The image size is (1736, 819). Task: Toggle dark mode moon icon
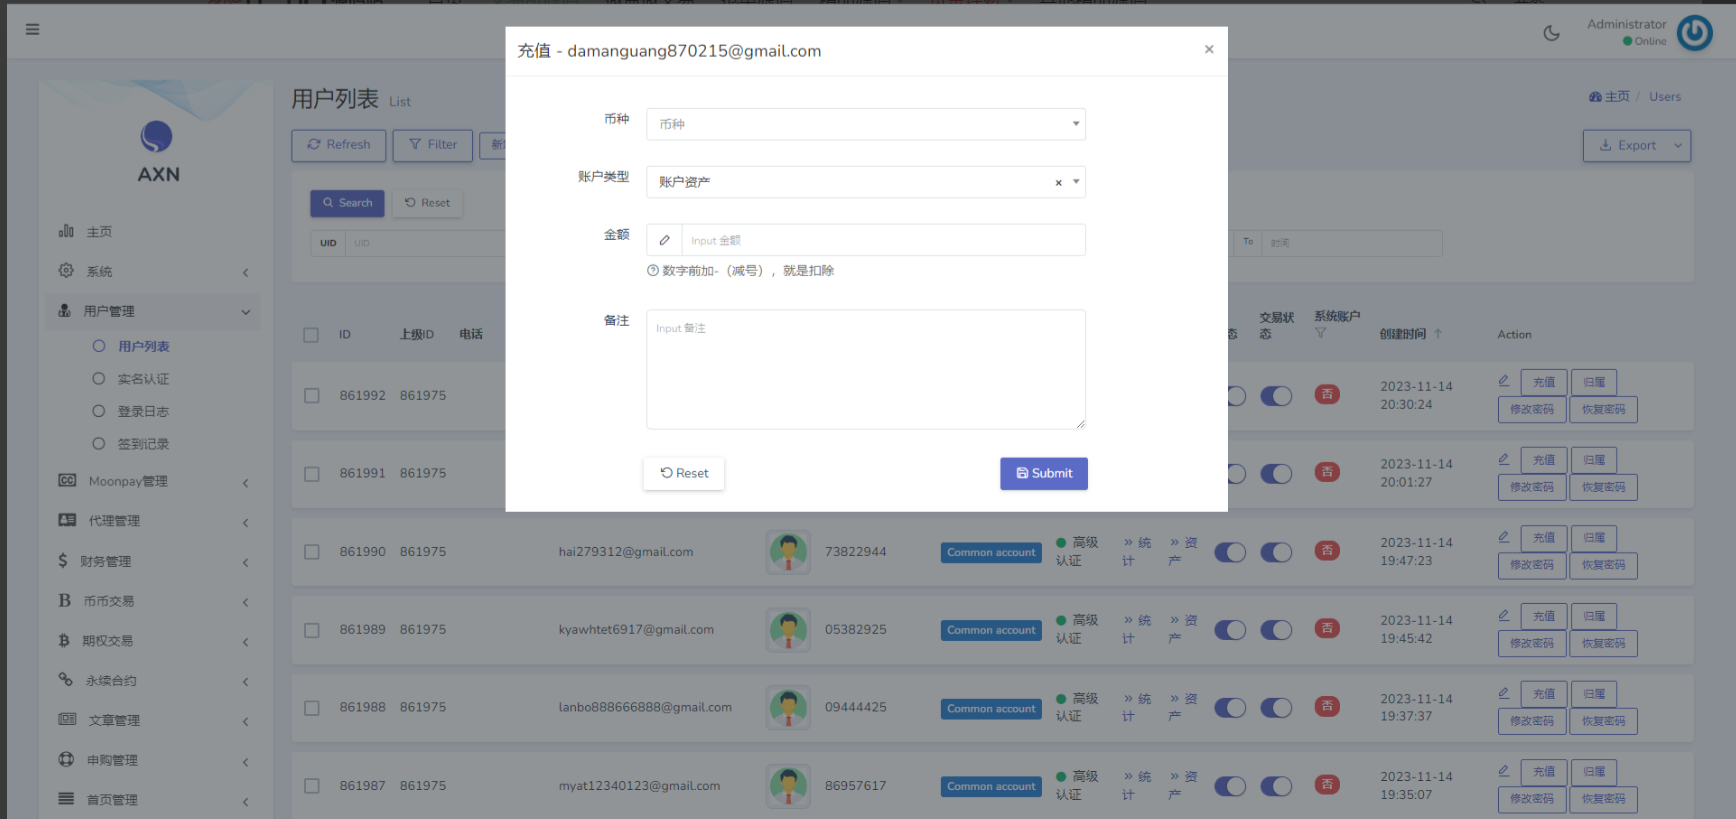coord(1551,33)
